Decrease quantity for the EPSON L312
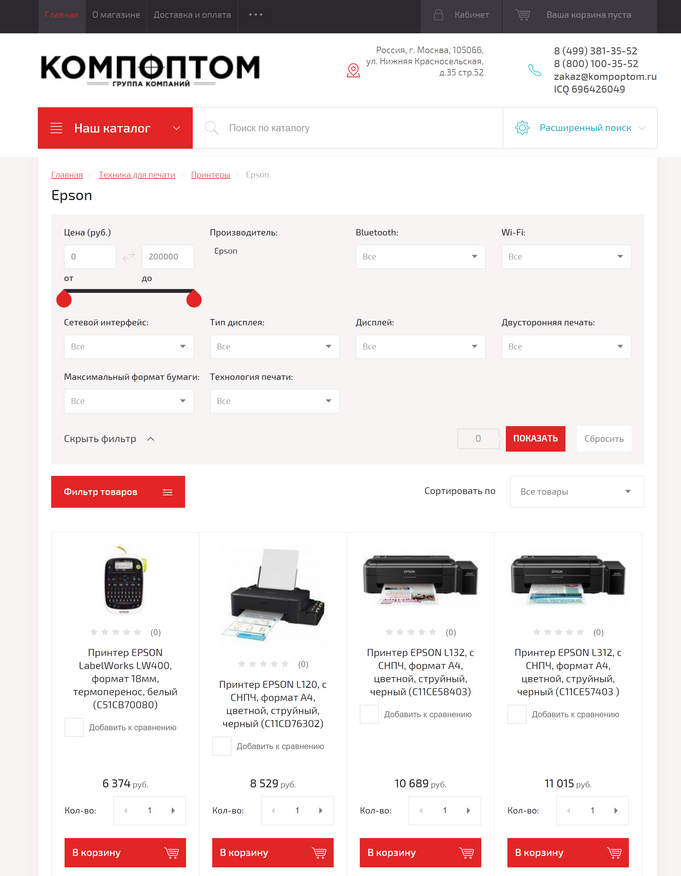681x876 pixels. click(568, 810)
